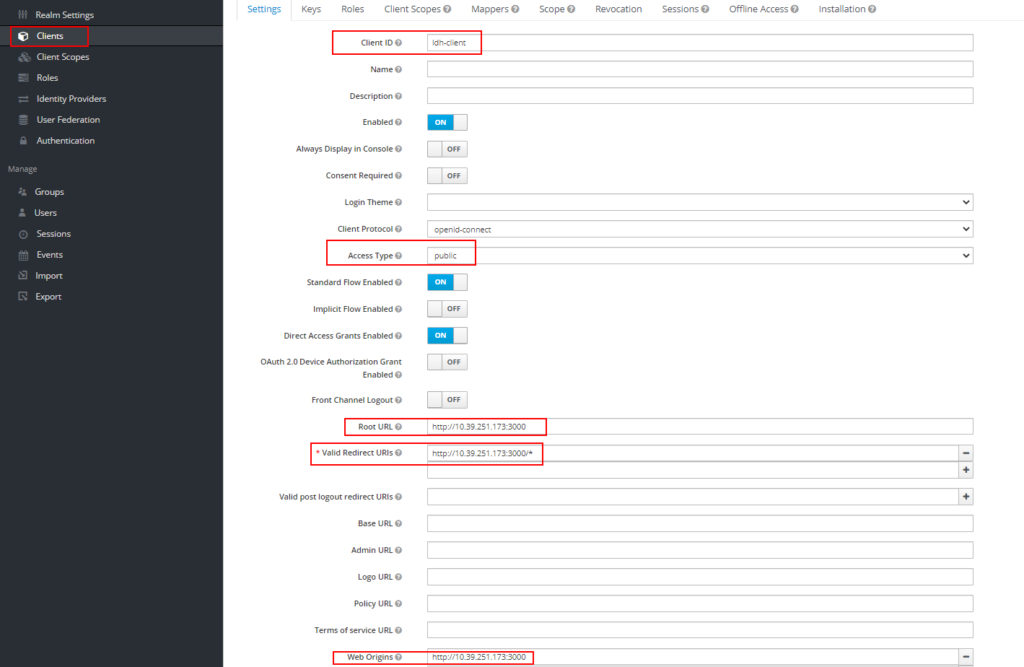Navigate to User Federation
1024x667 pixels.
(67, 119)
